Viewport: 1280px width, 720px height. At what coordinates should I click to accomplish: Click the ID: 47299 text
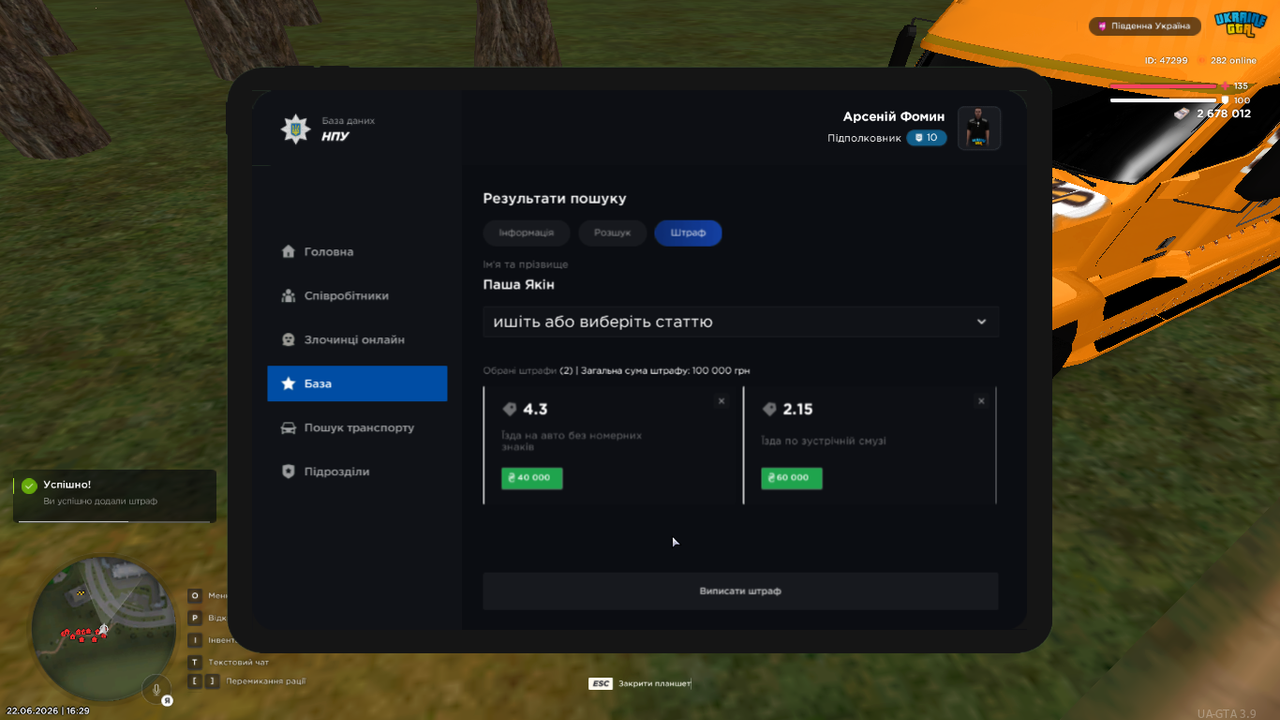pyautogui.click(x=1166, y=61)
